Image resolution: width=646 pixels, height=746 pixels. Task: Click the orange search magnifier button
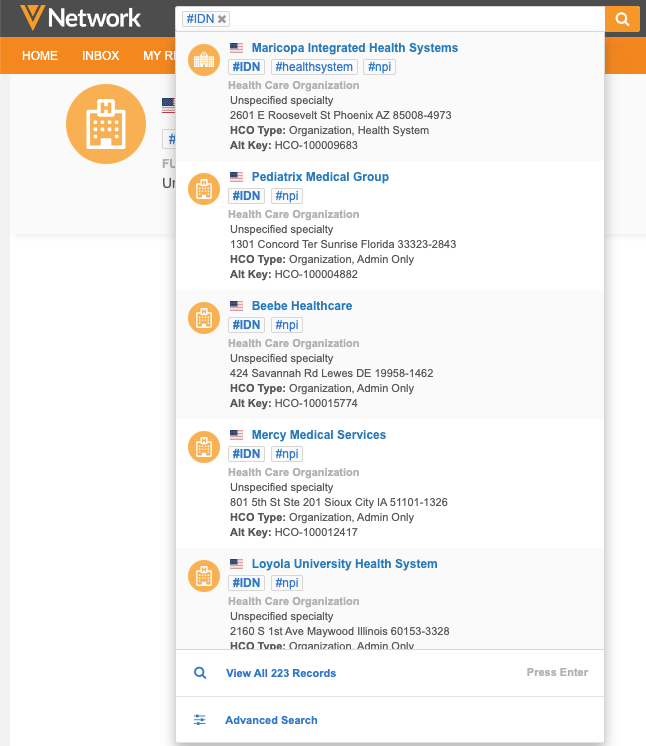622,19
